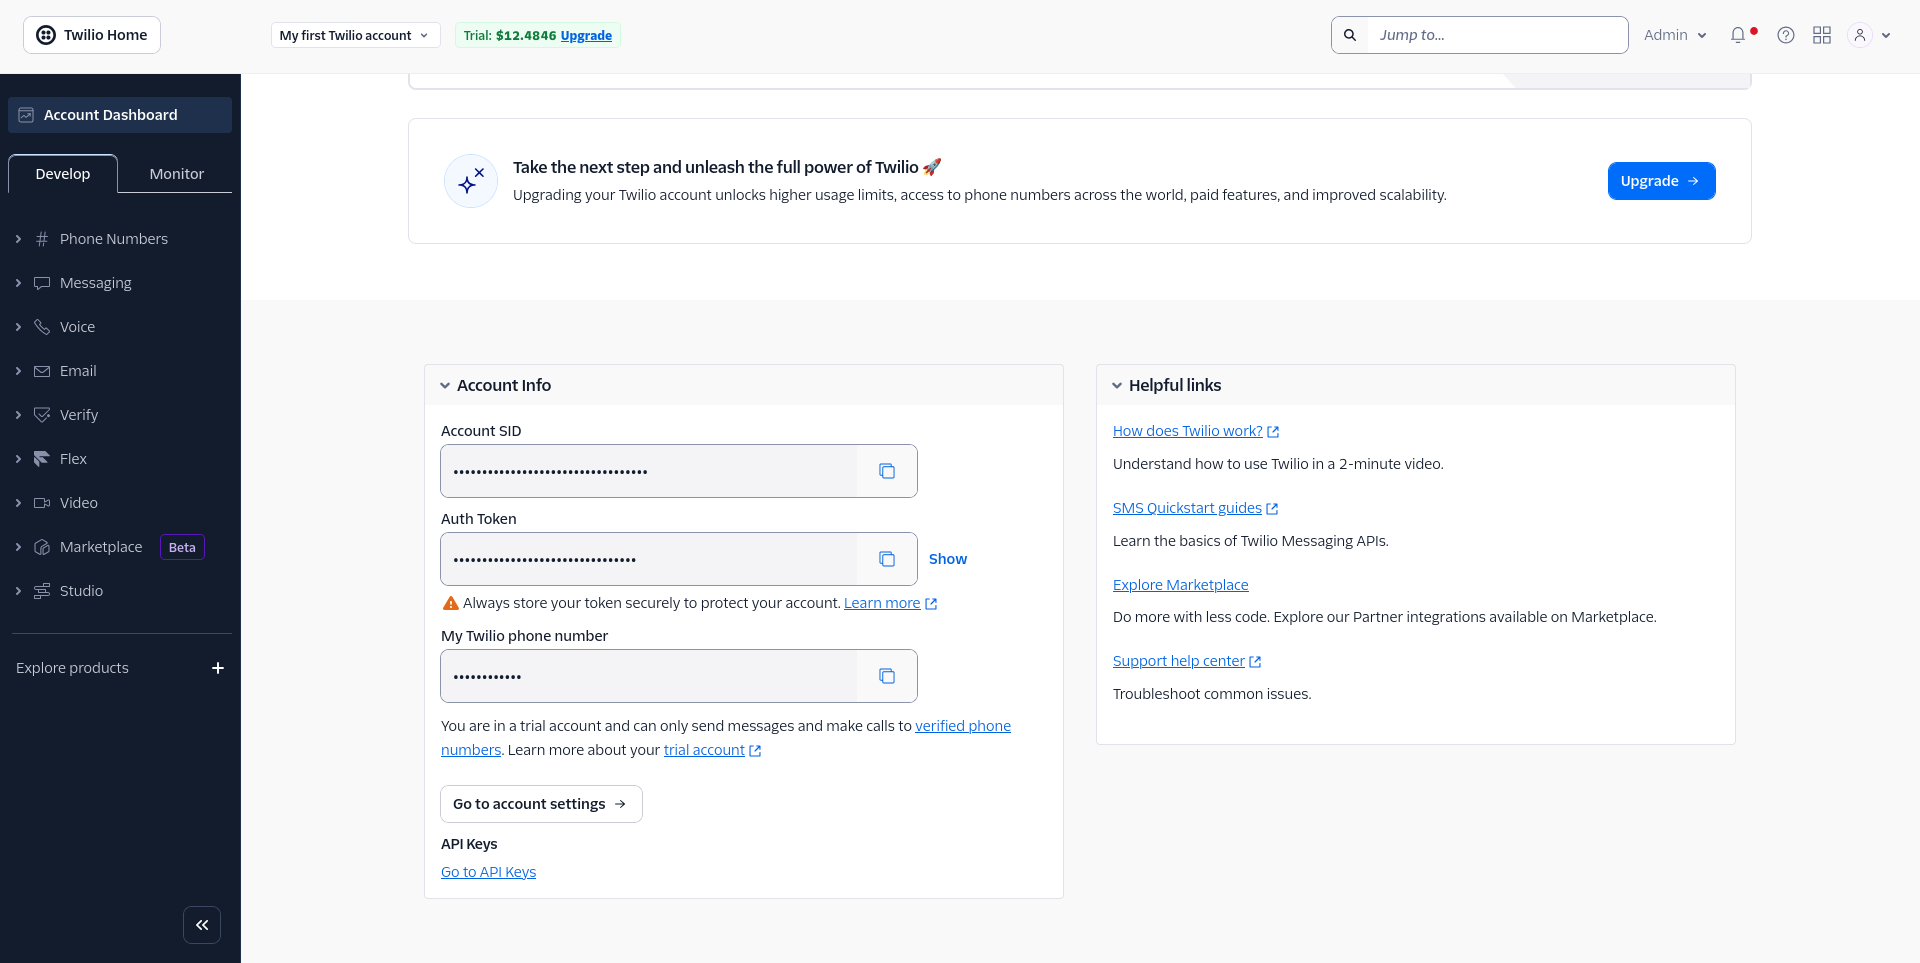Copy the Twilio phone number using copy icon
Image resolution: width=1920 pixels, height=963 pixels.
(886, 676)
